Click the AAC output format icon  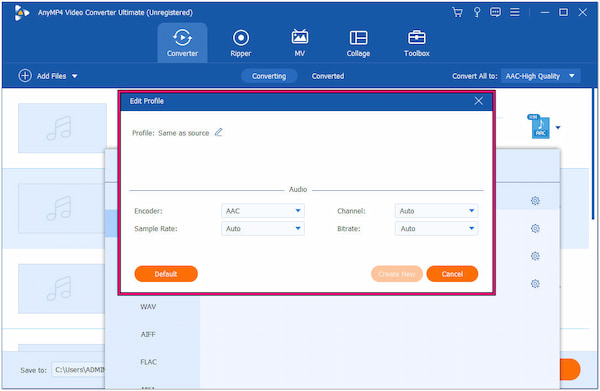pos(539,126)
